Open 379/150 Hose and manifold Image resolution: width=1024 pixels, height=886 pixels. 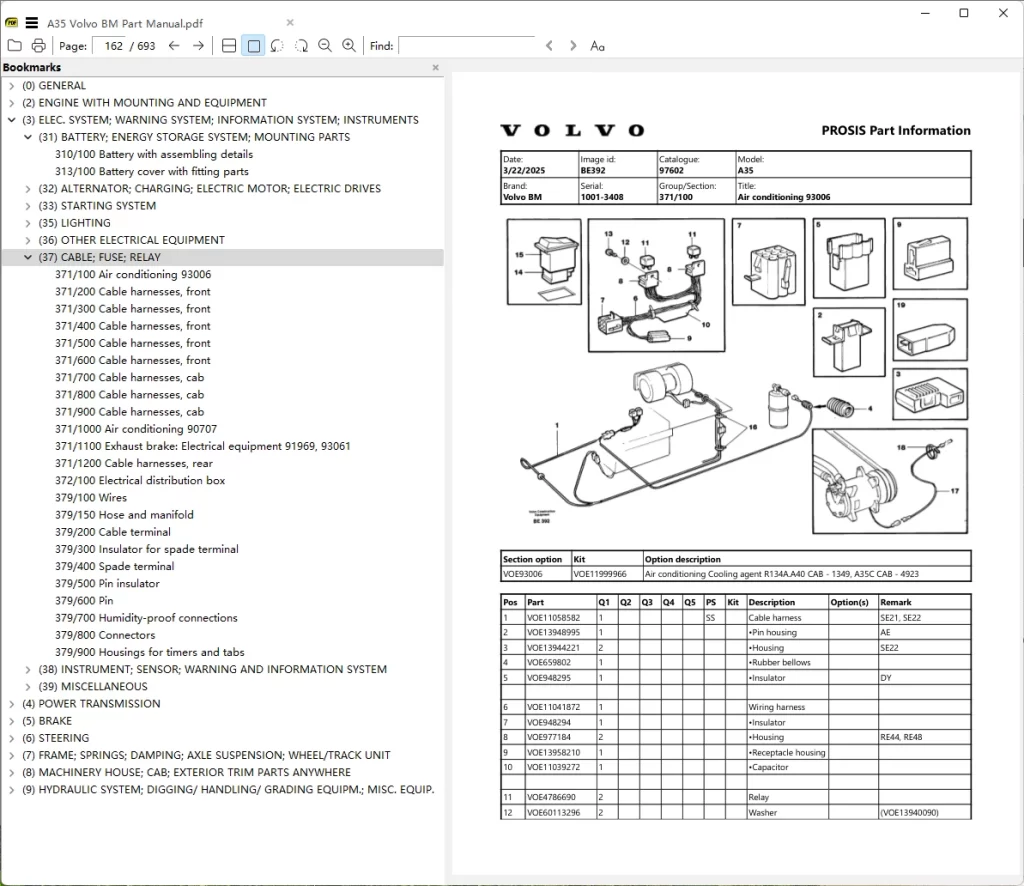[x=124, y=515]
